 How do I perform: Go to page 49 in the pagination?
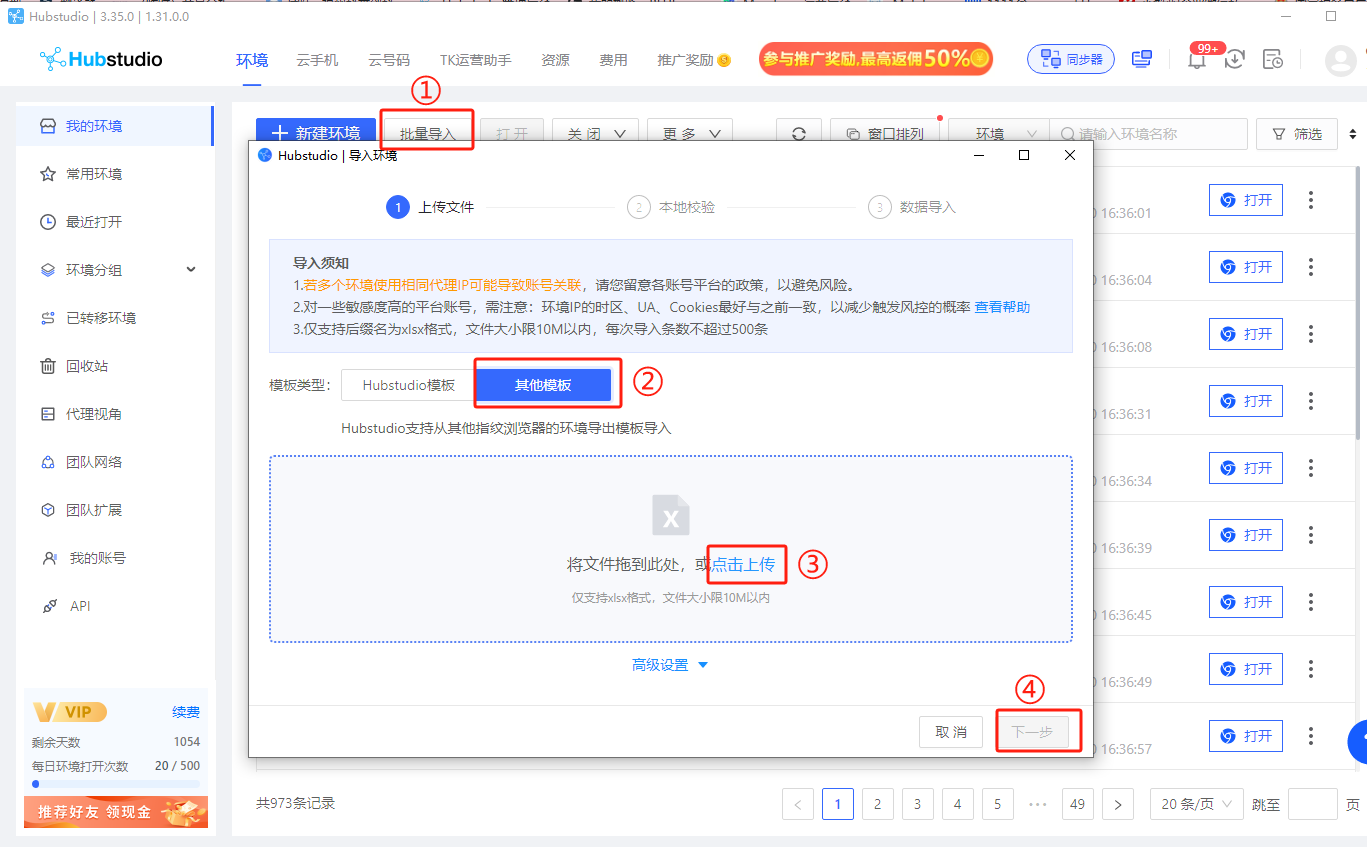click(1077, 804)
